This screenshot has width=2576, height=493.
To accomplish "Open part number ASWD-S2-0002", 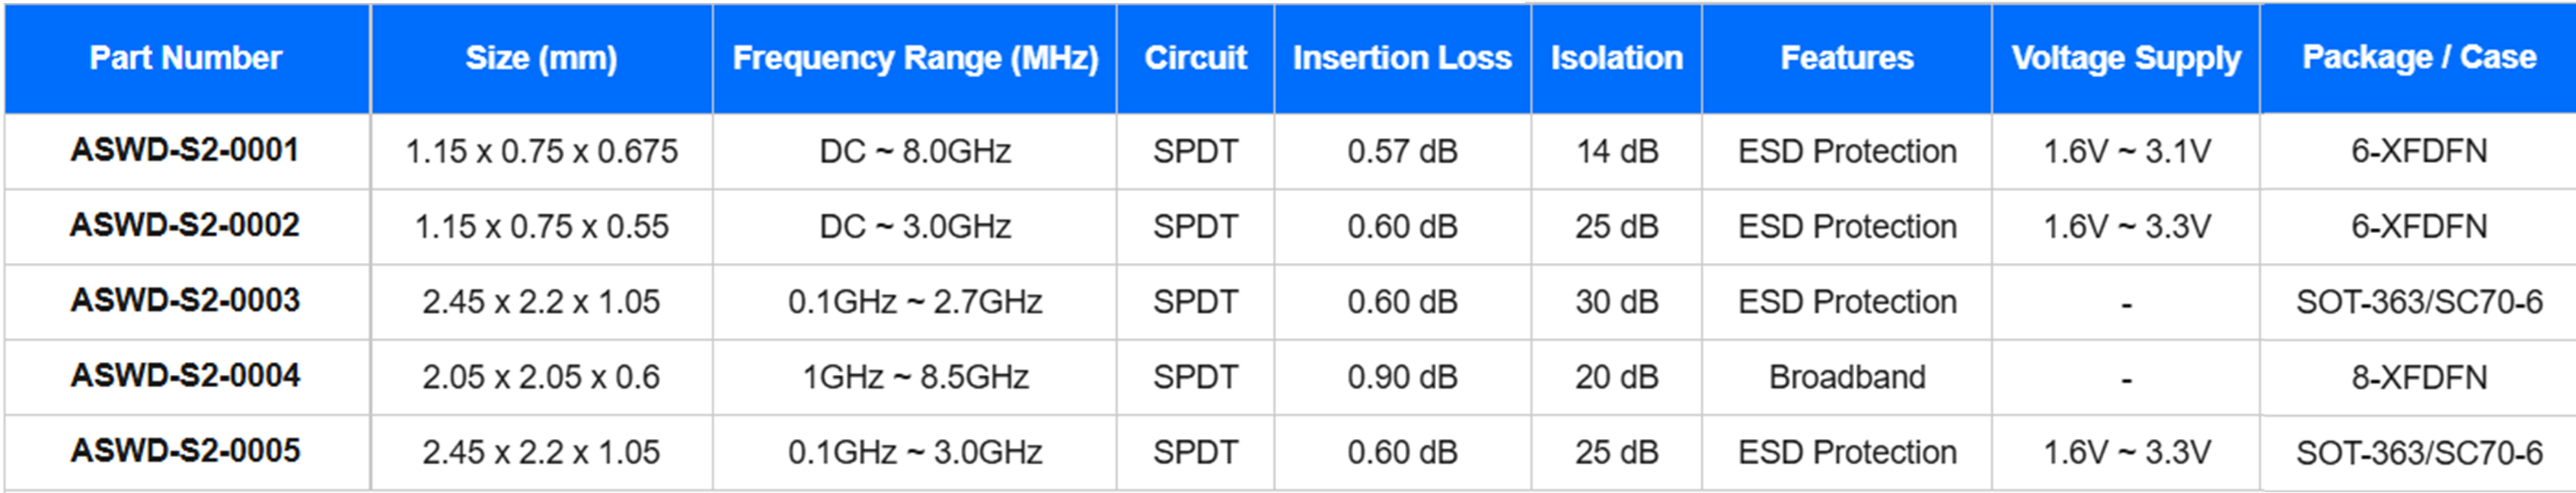I will pos(185,225).
